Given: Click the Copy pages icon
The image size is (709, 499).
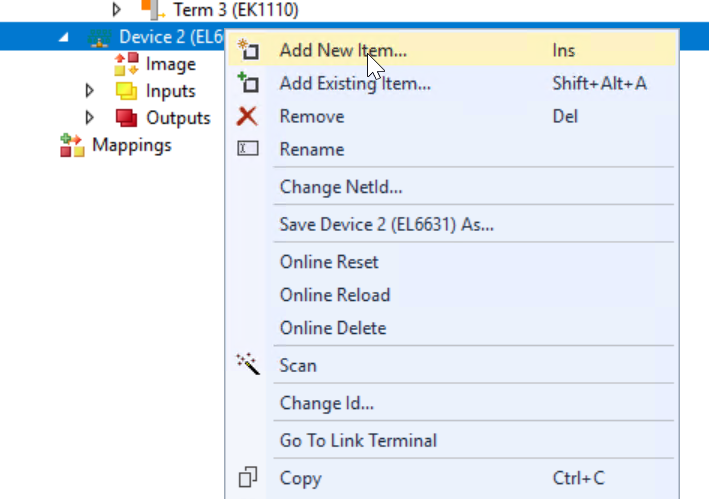Looking at the screenshot, I should pyautogui.click(x=248, y=477).
